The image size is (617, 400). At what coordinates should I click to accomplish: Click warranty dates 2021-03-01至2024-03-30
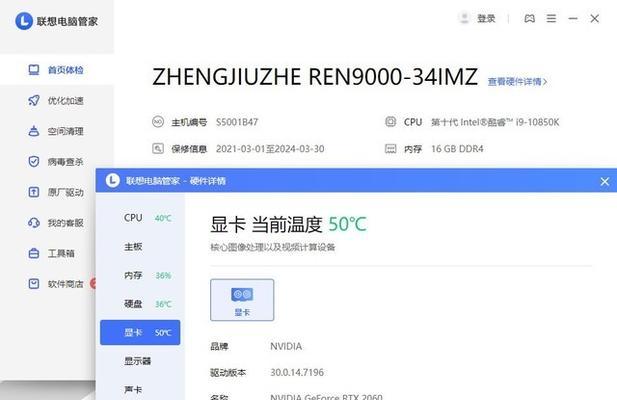[270, 149]
